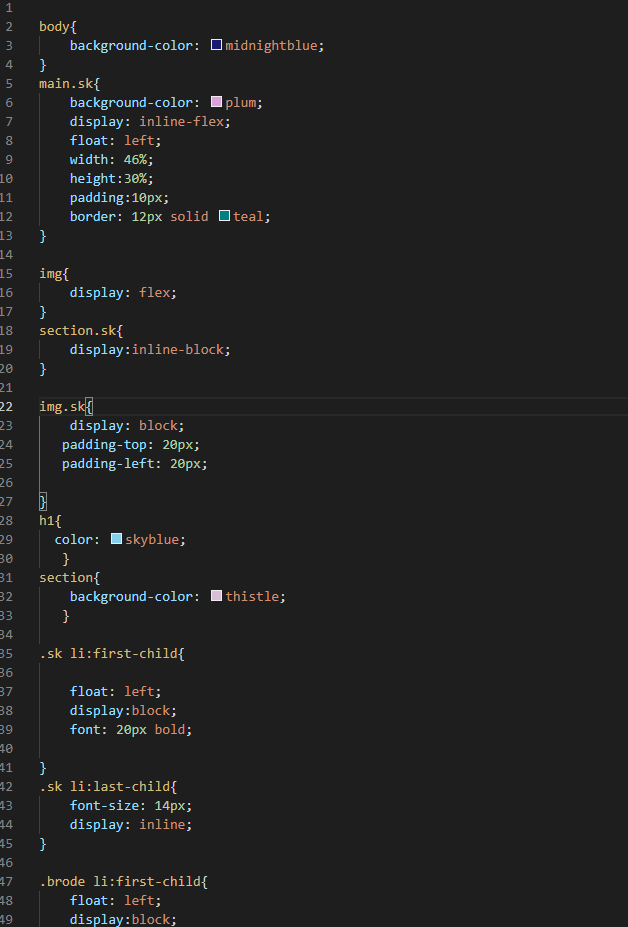Click the 'height:30%;' declaration

click(112, 178)
